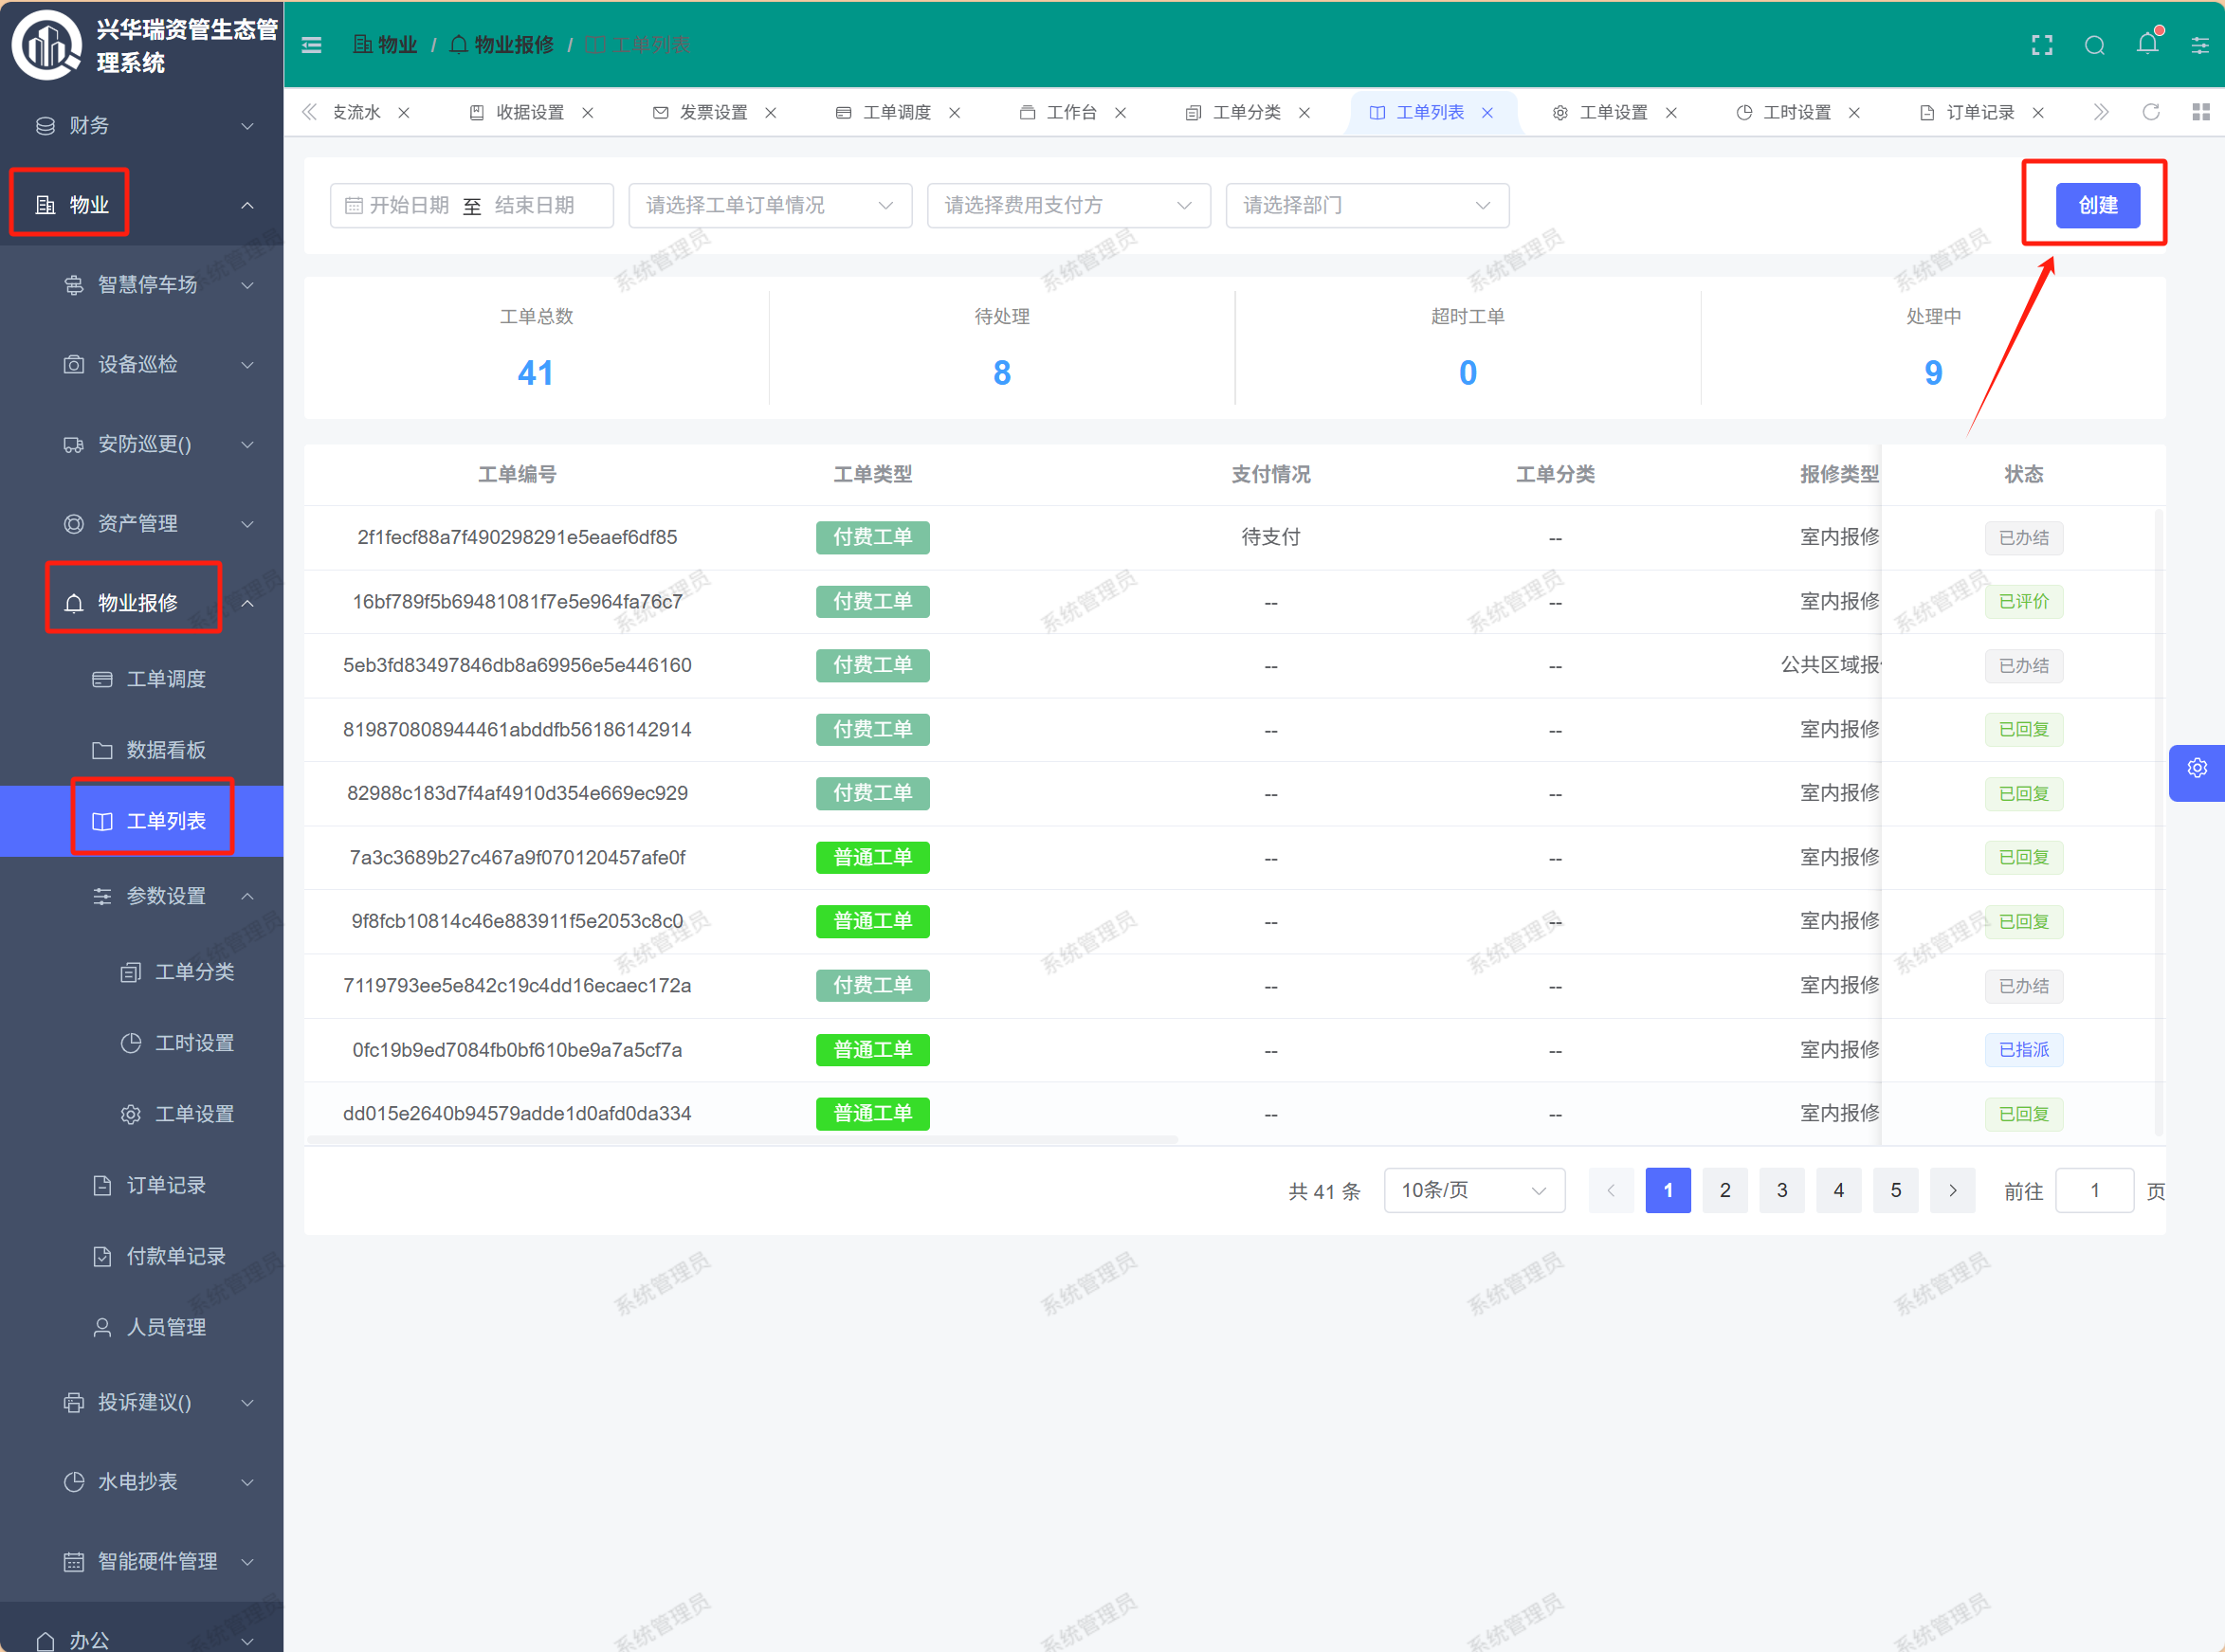Viewport: 2225px width, 1652px height.
Task: Click the table horizontal scrollbar
Action: 742,1139
